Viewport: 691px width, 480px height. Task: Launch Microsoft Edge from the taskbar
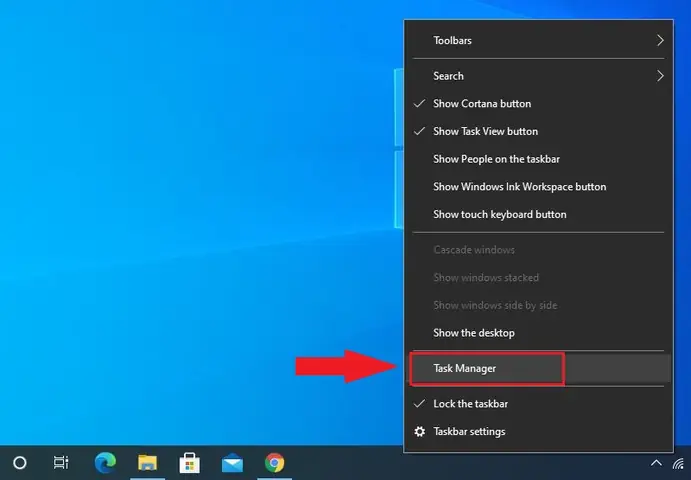(105, 463)
